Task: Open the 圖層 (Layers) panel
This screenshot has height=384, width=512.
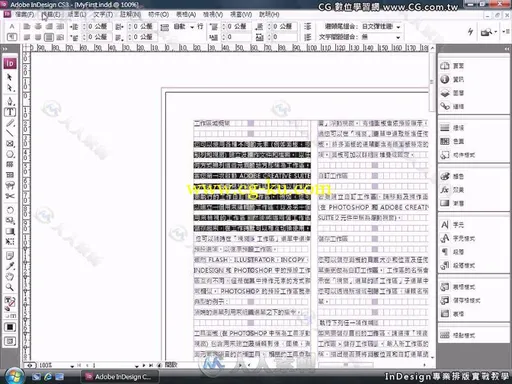Action: (x=452, y=93)
